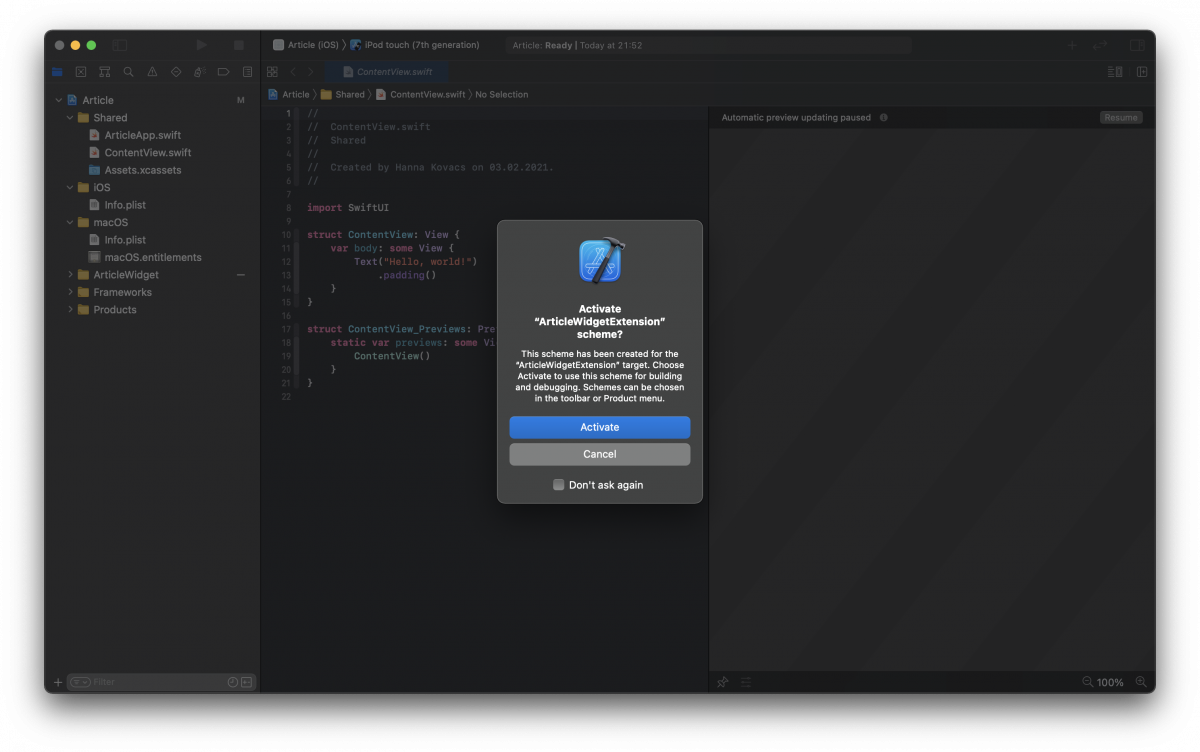
Task: Select the Source Control navigator icon
Action: pos(81,72)
